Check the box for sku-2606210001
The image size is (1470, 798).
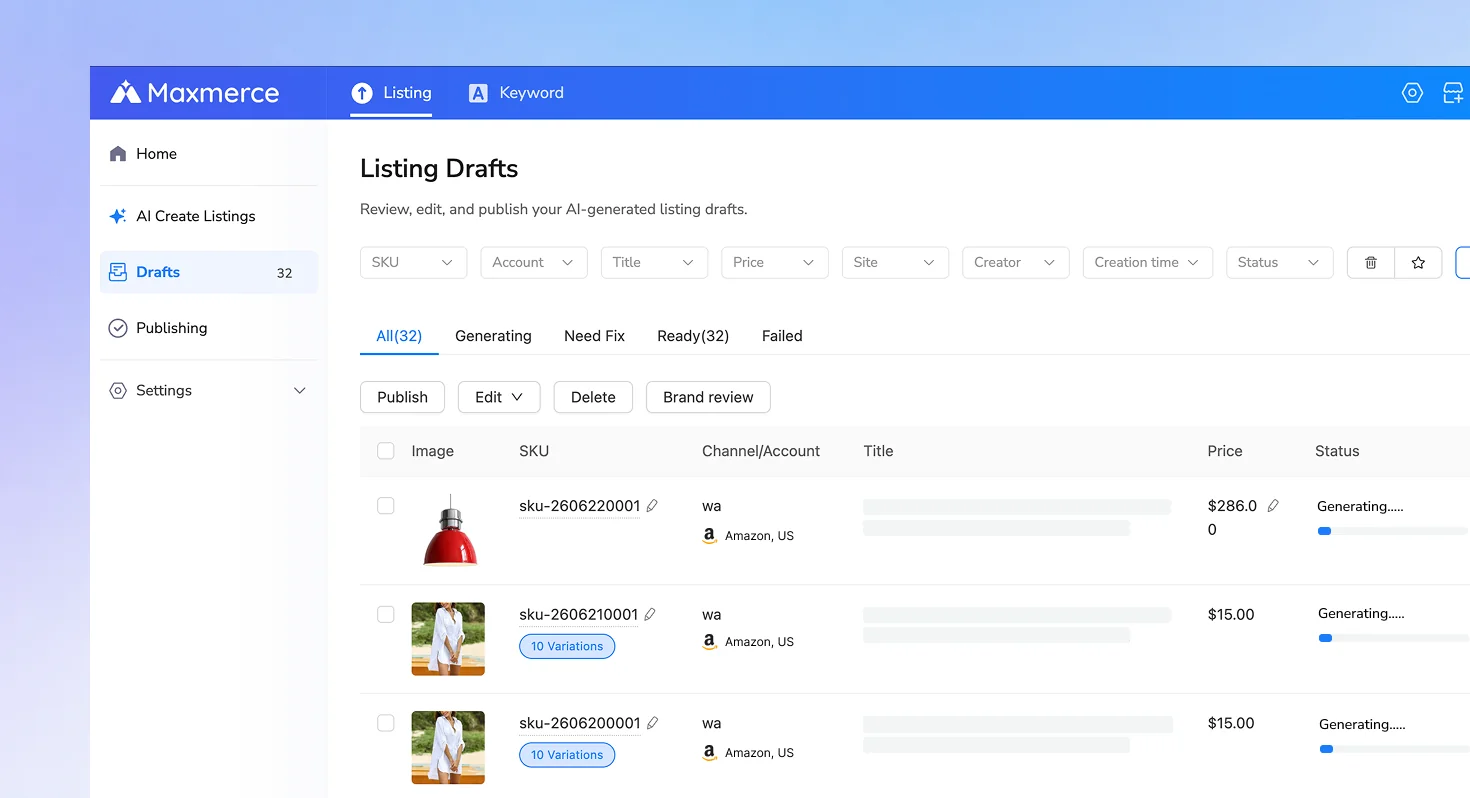tap(386, 614)
